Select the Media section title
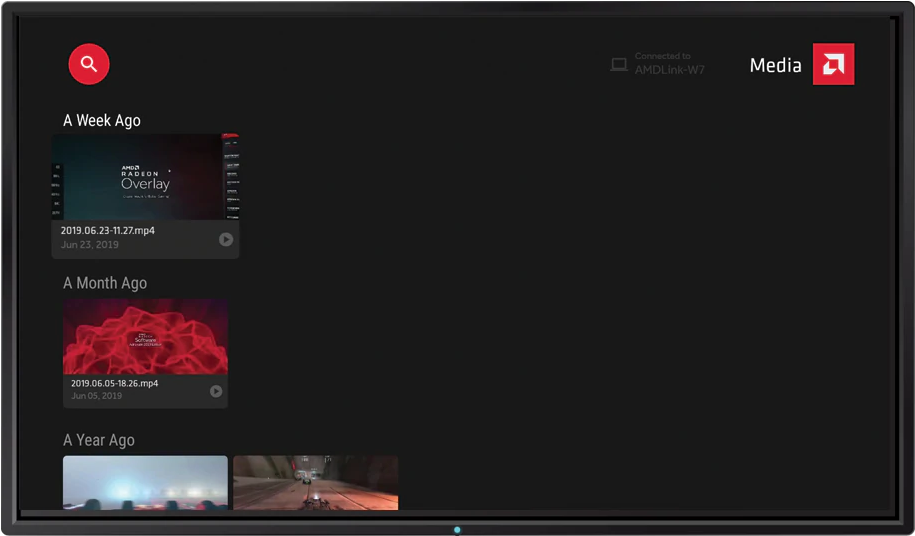This screenshot has width=915, height=536. point(775,65)
